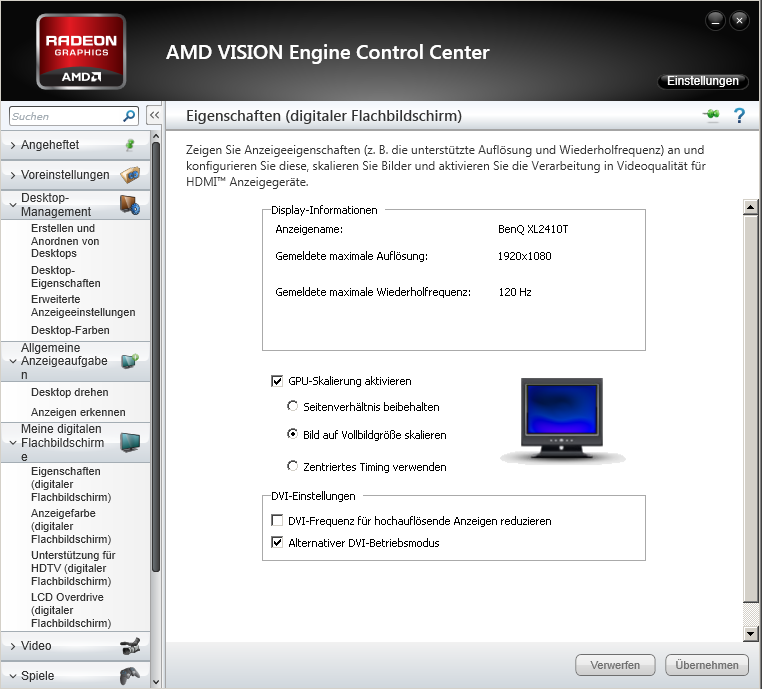Click the Radeon Graphics AMD logo
Viewport: 762px width, 689px height.
81,52
